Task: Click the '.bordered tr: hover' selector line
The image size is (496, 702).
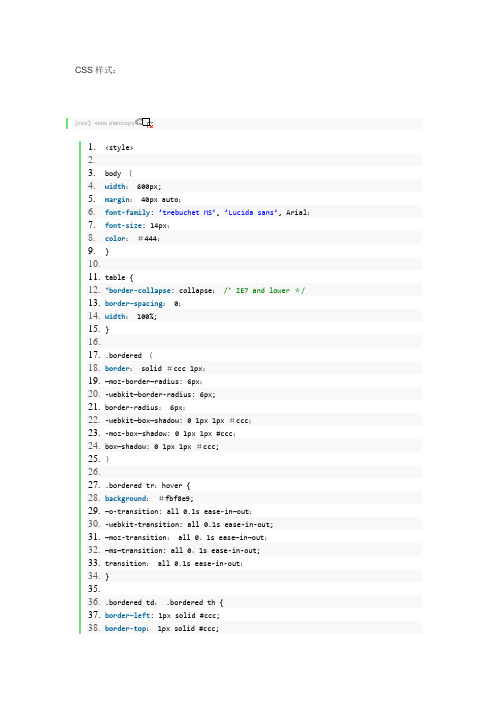Action: [x=147, y=485]
